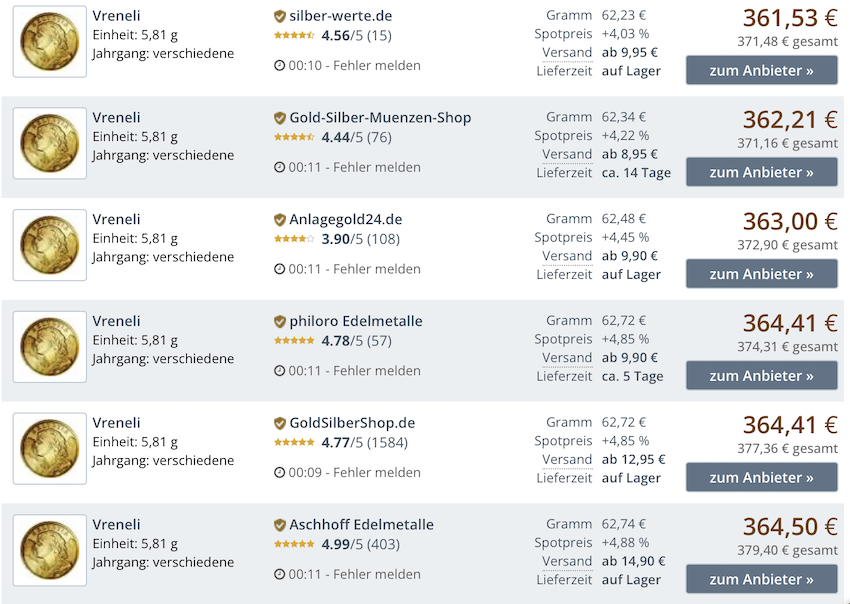Click the verified shield icon beside Gold-Silber-Muenzen-Shop
850x604 pixels.
click(x=280, y=118)
